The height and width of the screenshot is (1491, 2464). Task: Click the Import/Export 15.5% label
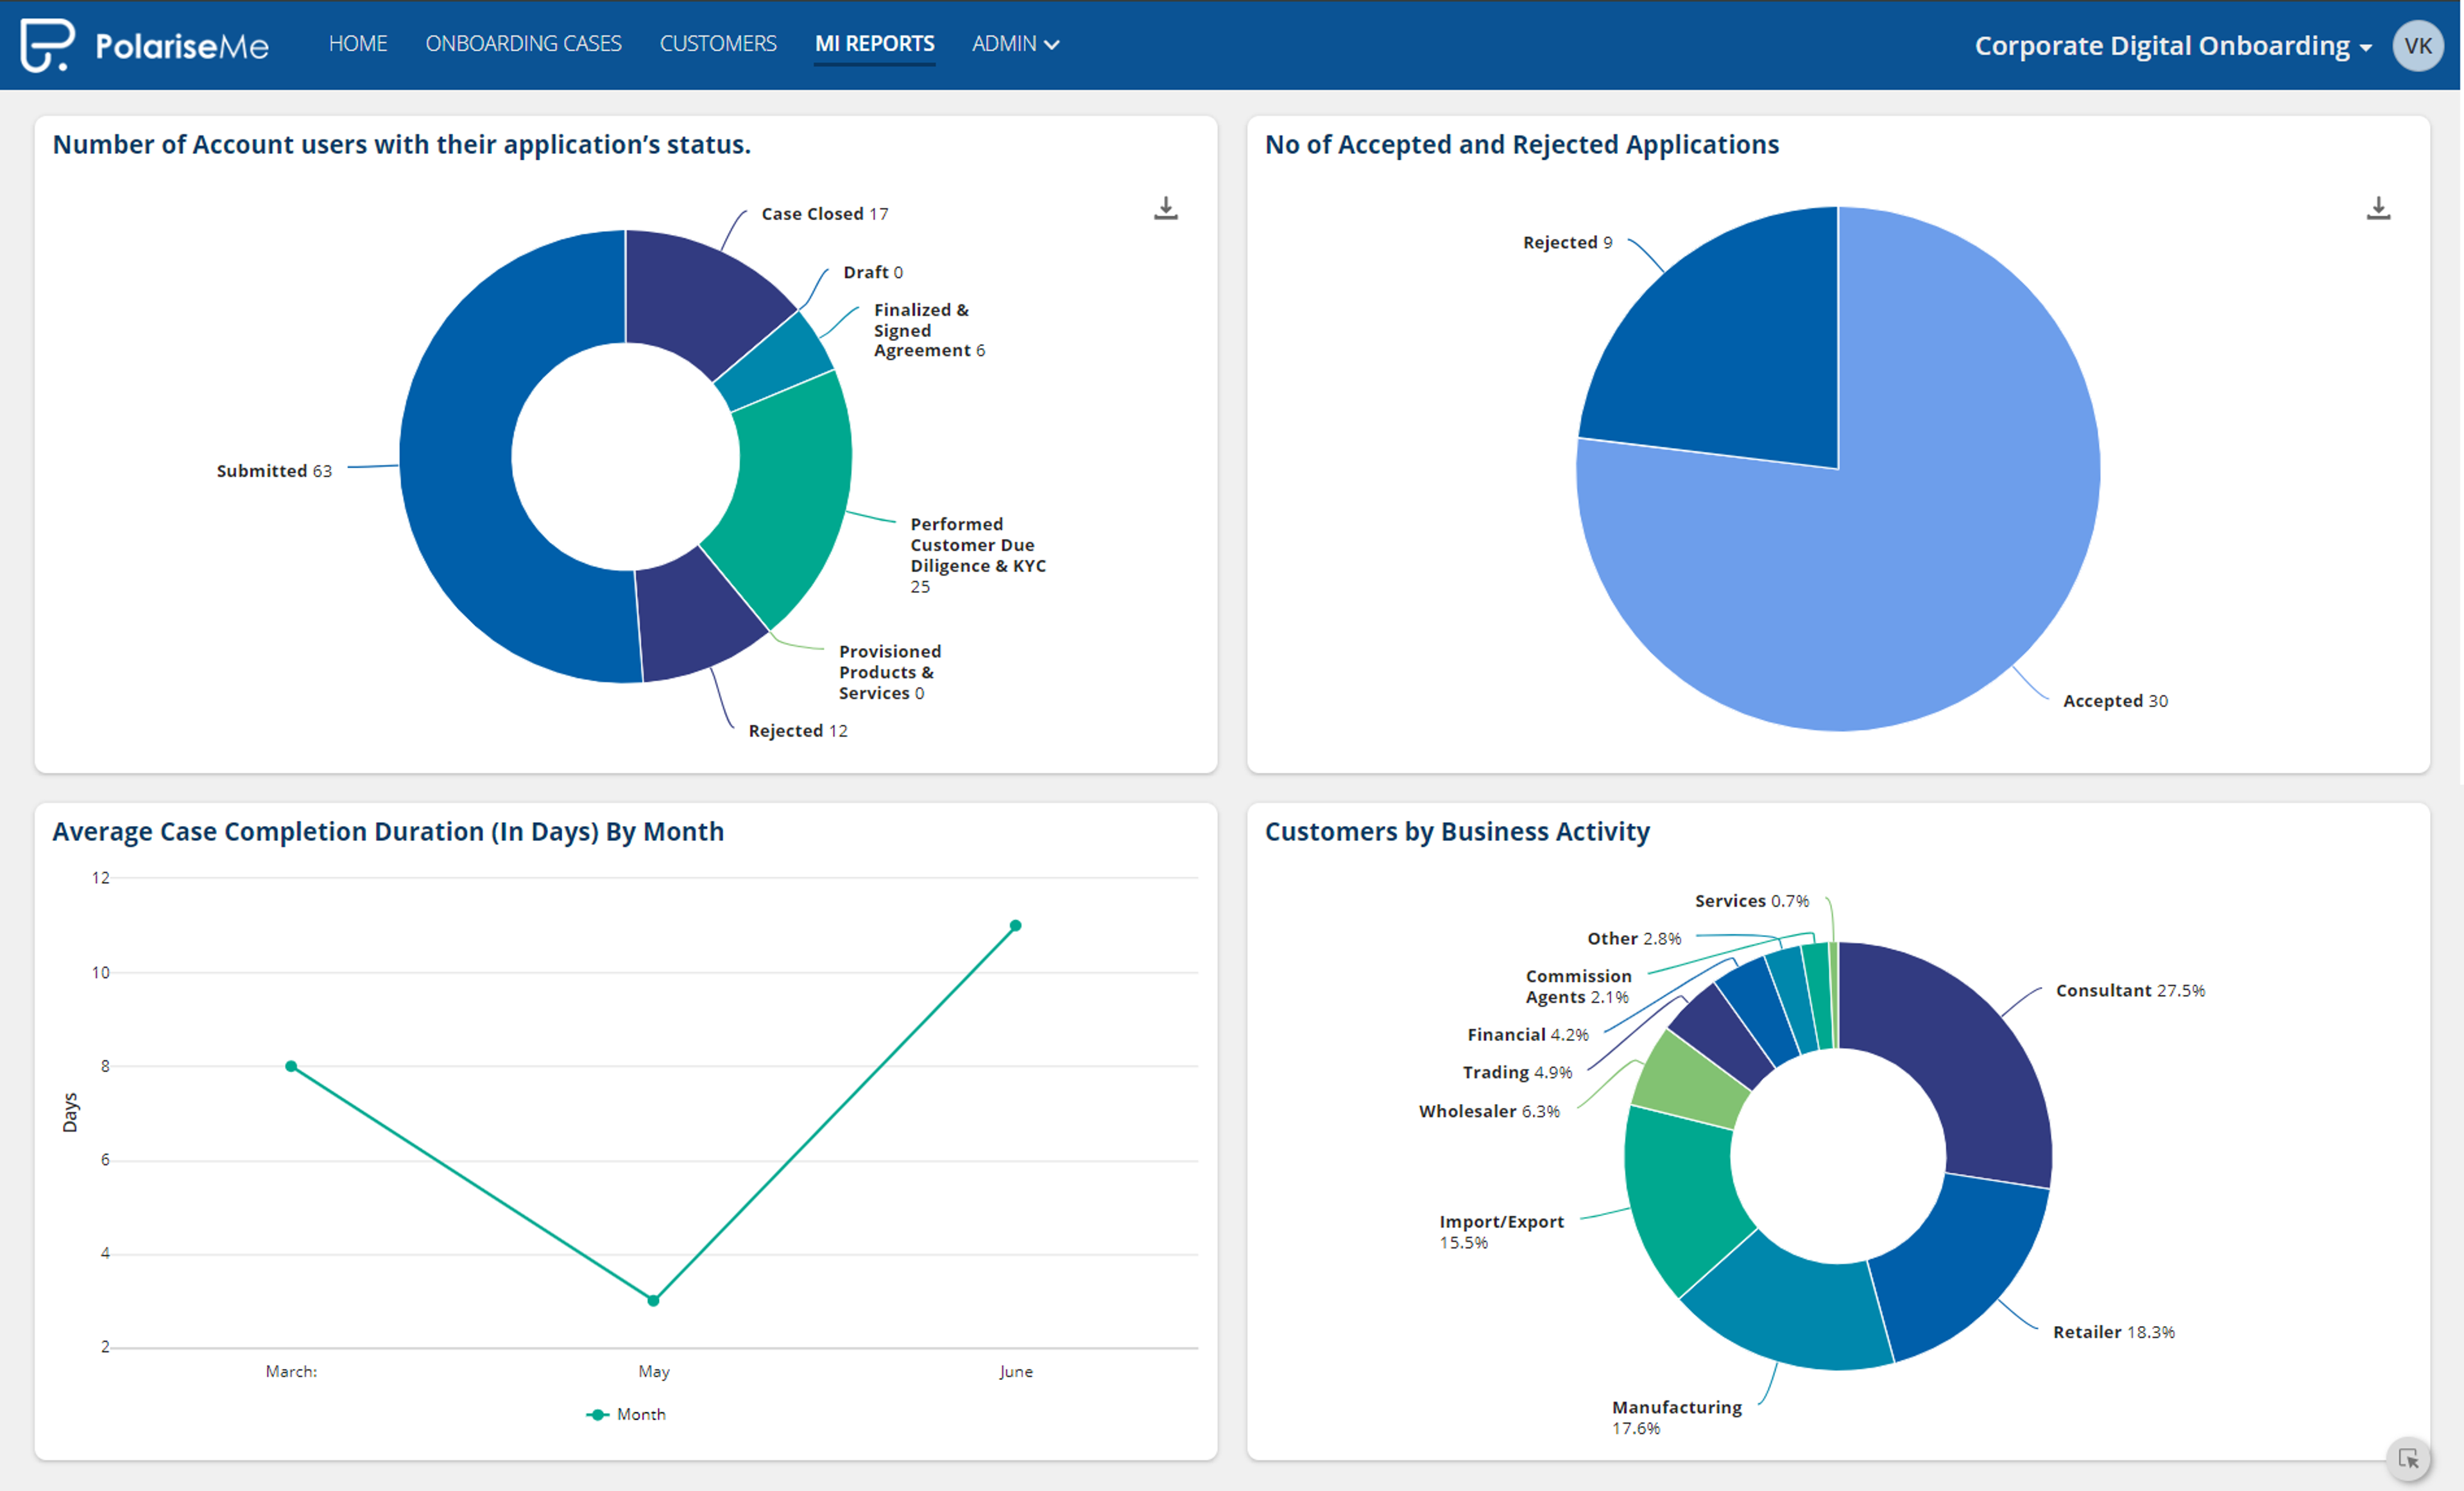[1501, 1232]
